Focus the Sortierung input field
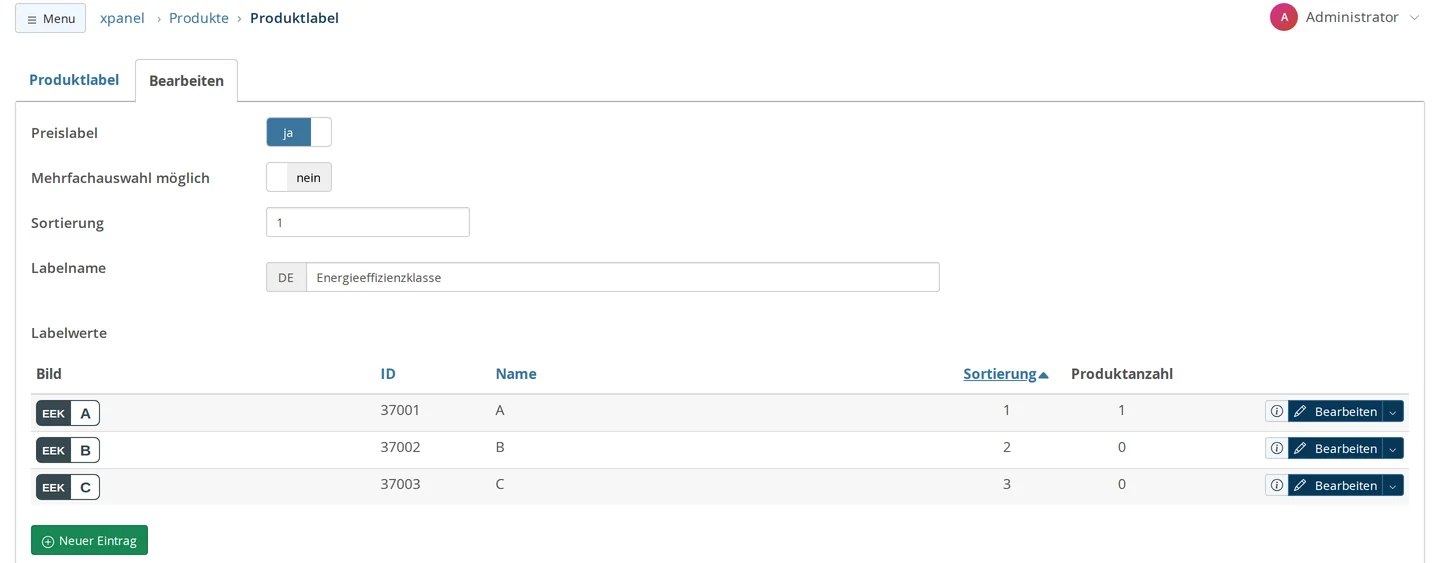Viewport: 1440px width, 563px height. [x=368, y=222]
